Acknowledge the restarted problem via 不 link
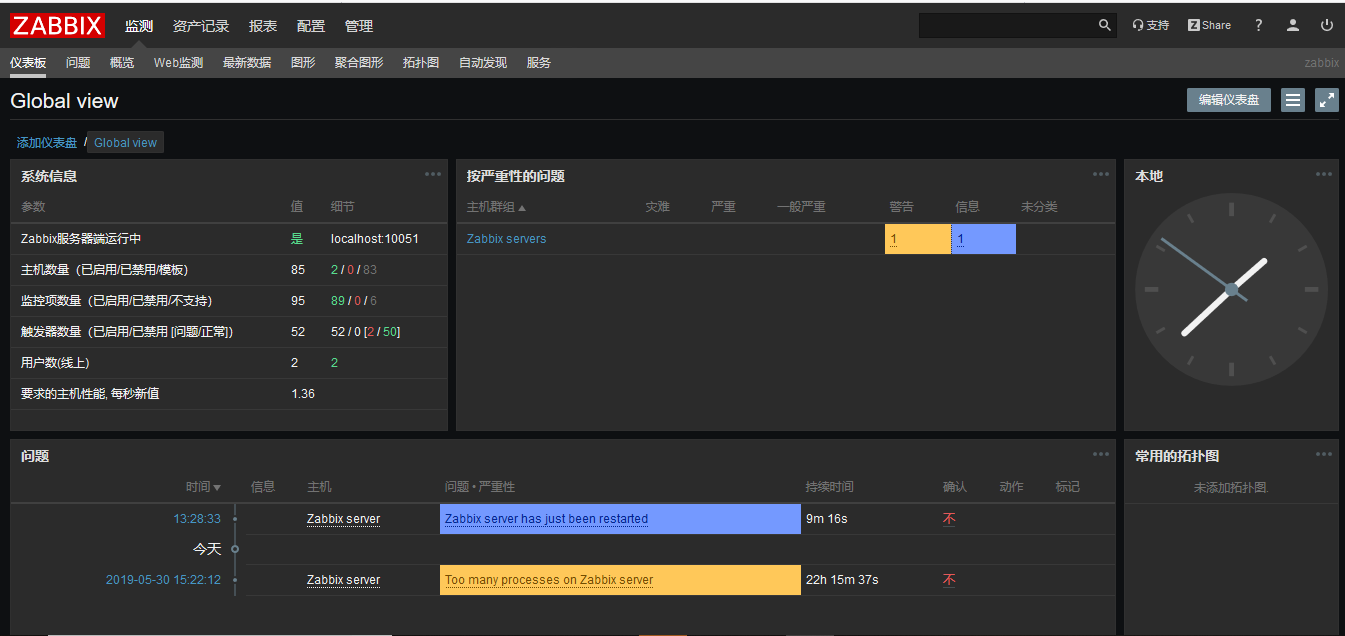Viewport: 1345px width, 636px height. (949, 519)
